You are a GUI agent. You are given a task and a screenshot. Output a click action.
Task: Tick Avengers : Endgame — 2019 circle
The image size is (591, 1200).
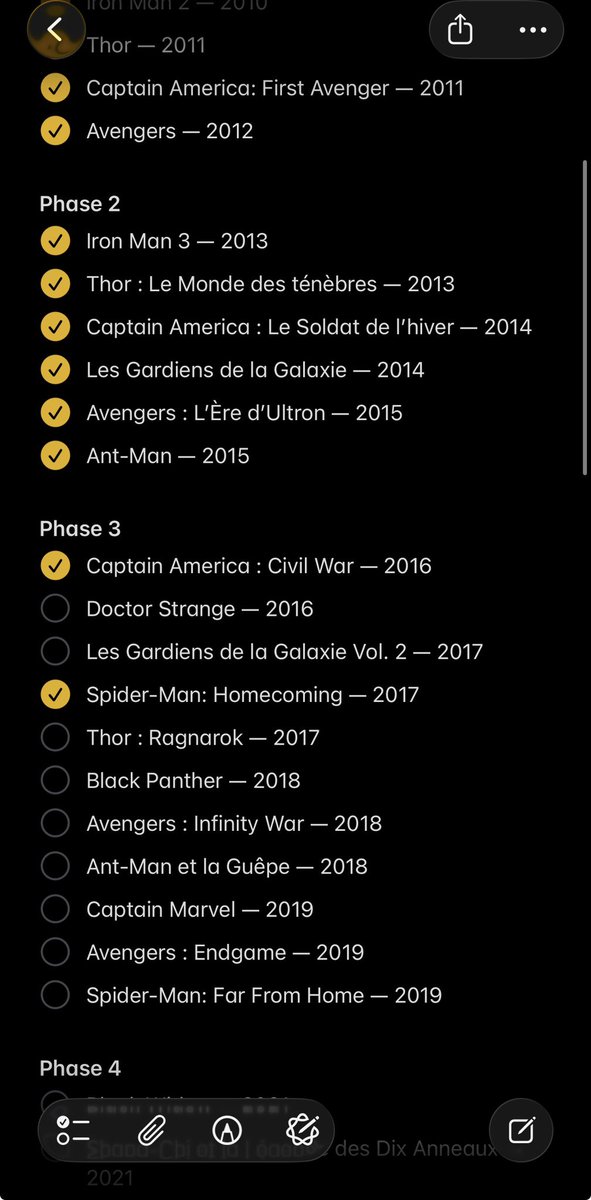coord(55,952)
